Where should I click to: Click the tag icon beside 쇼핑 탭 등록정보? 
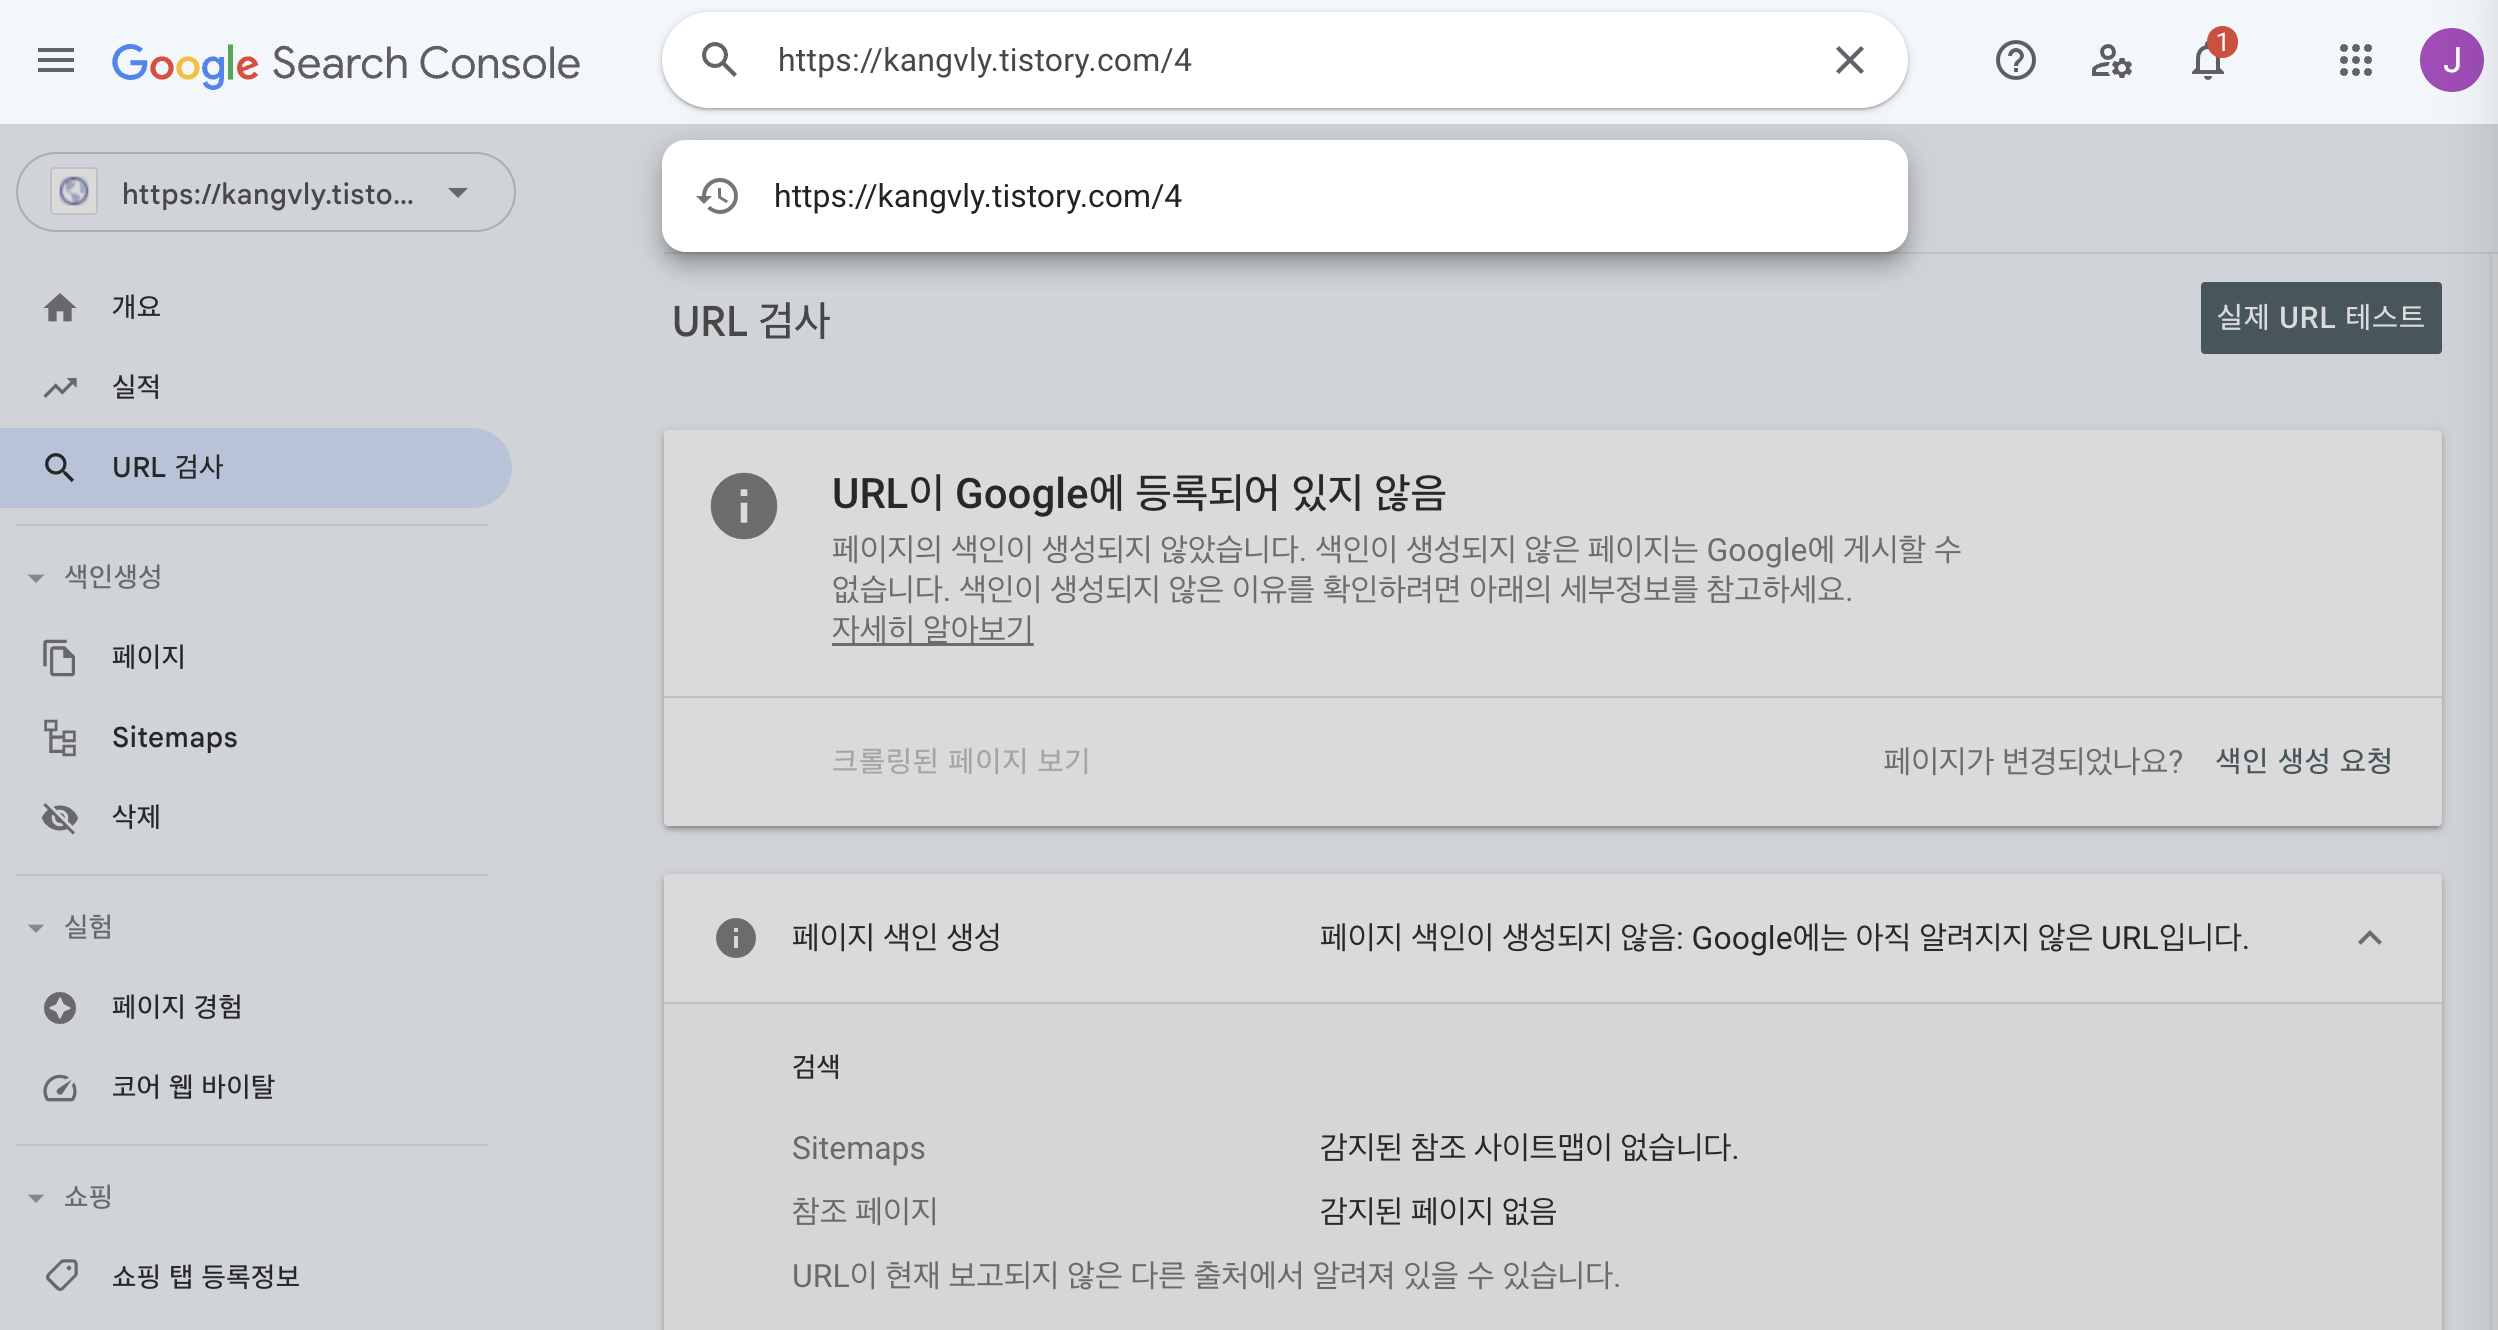[61, 1275]
